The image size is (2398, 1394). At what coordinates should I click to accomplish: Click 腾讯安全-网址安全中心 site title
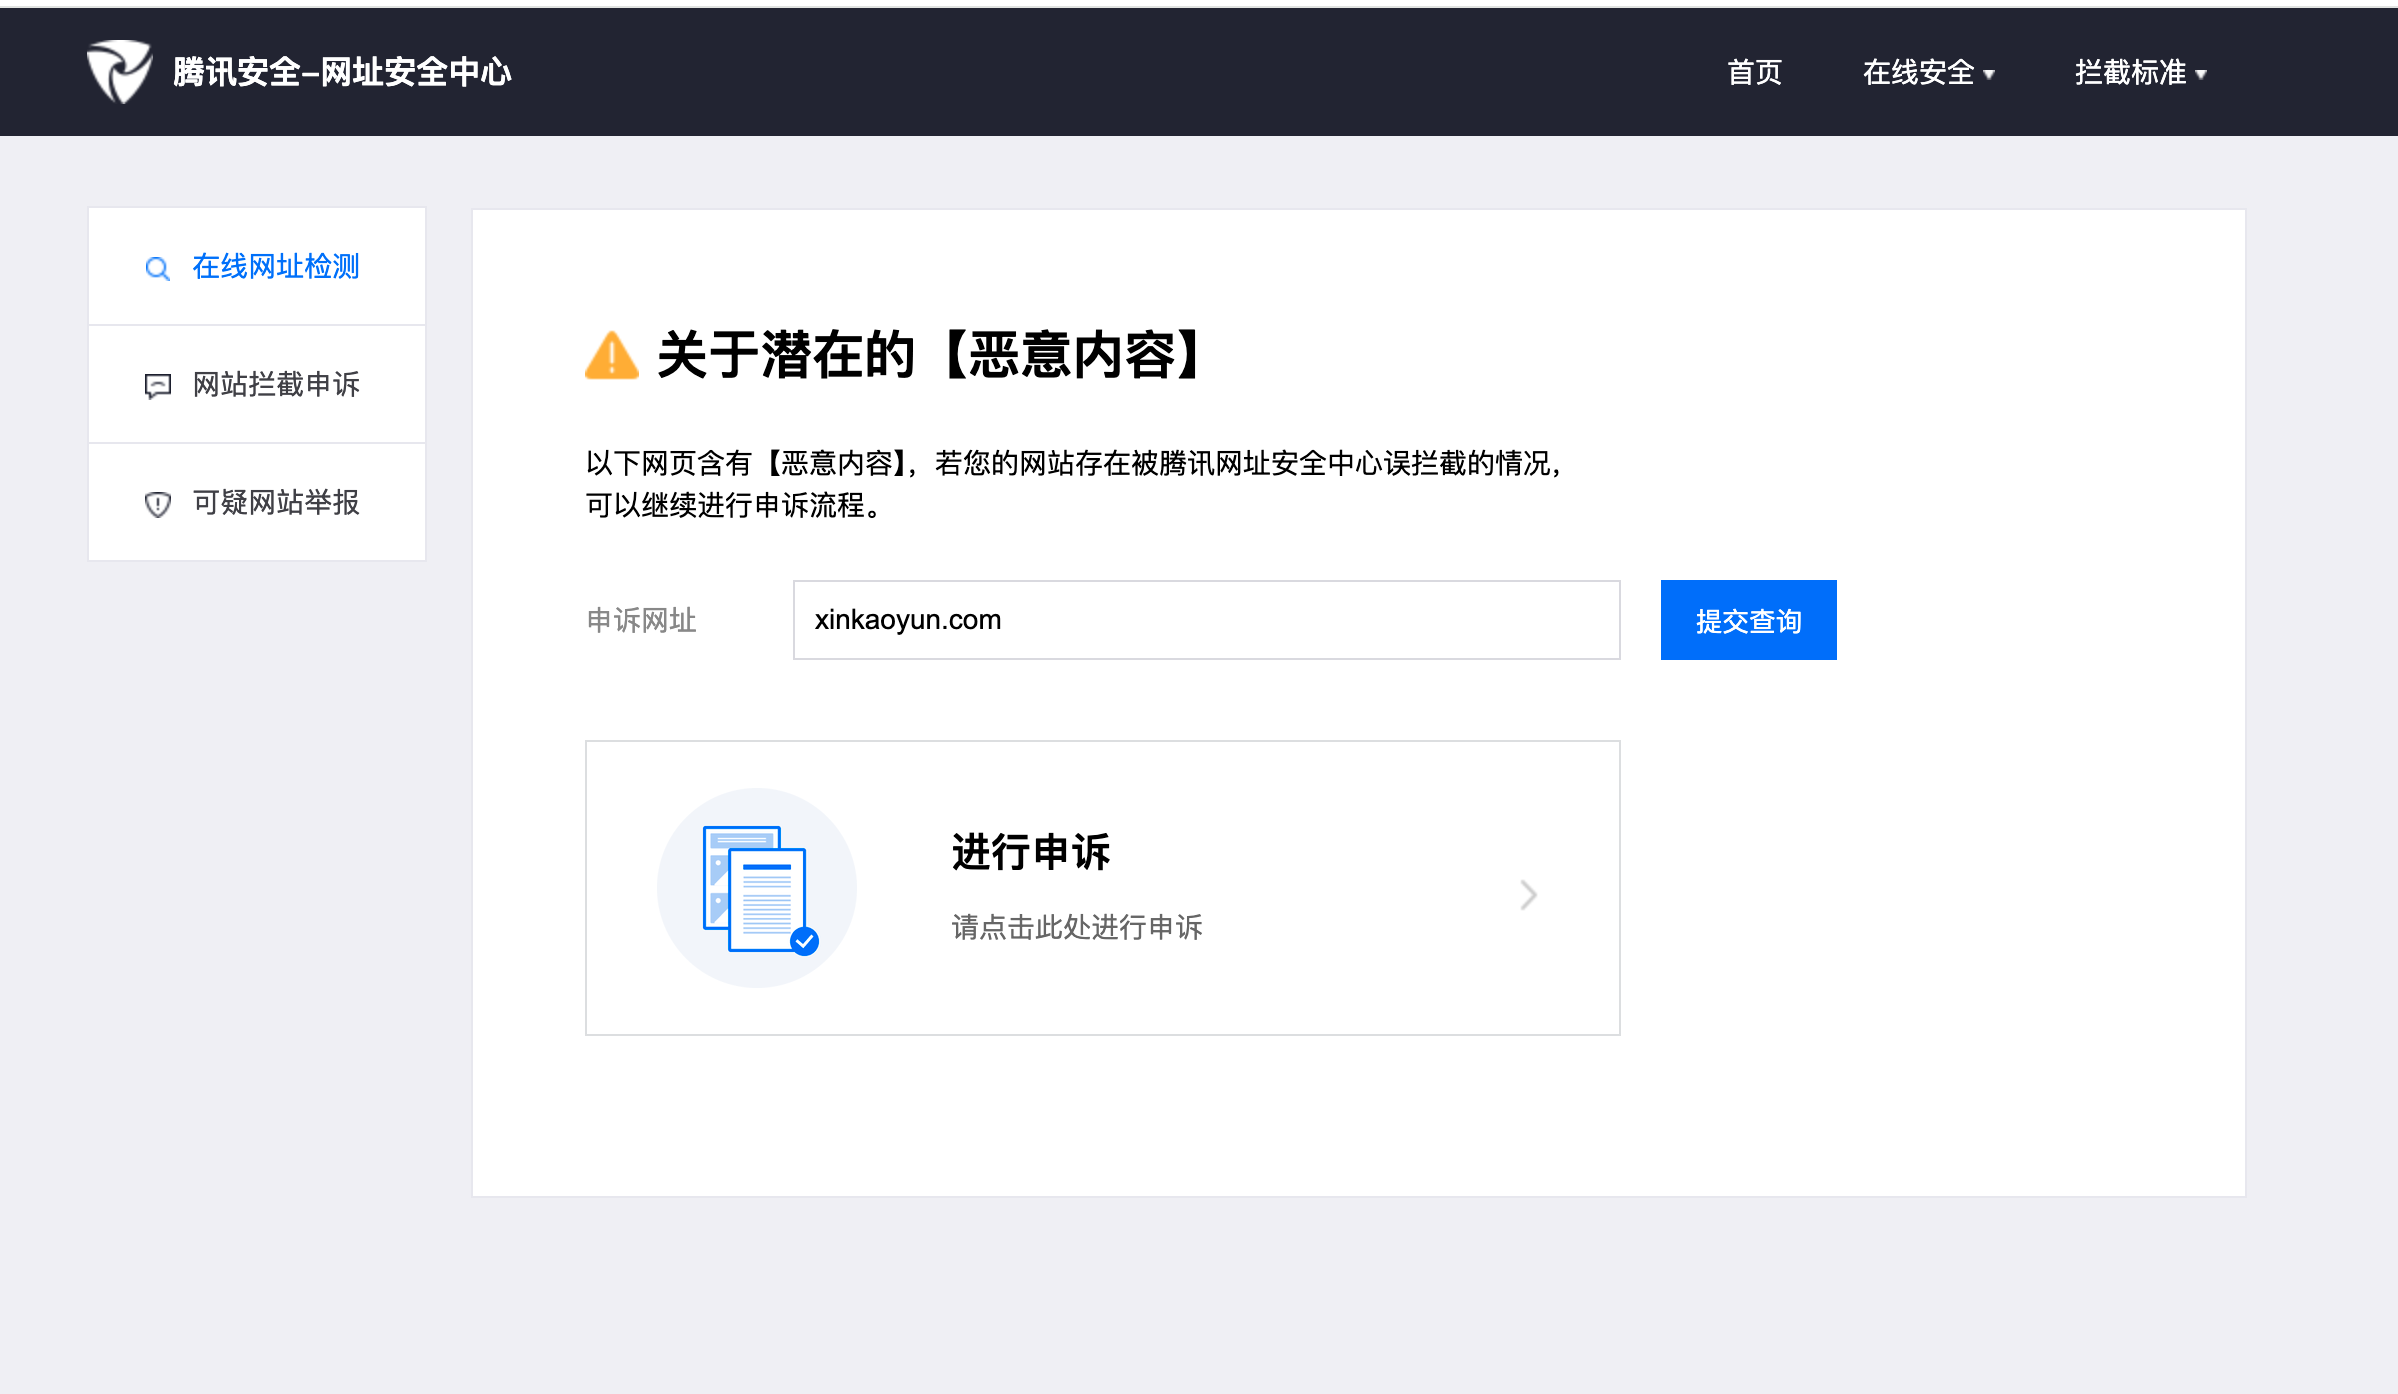point(342,72)
